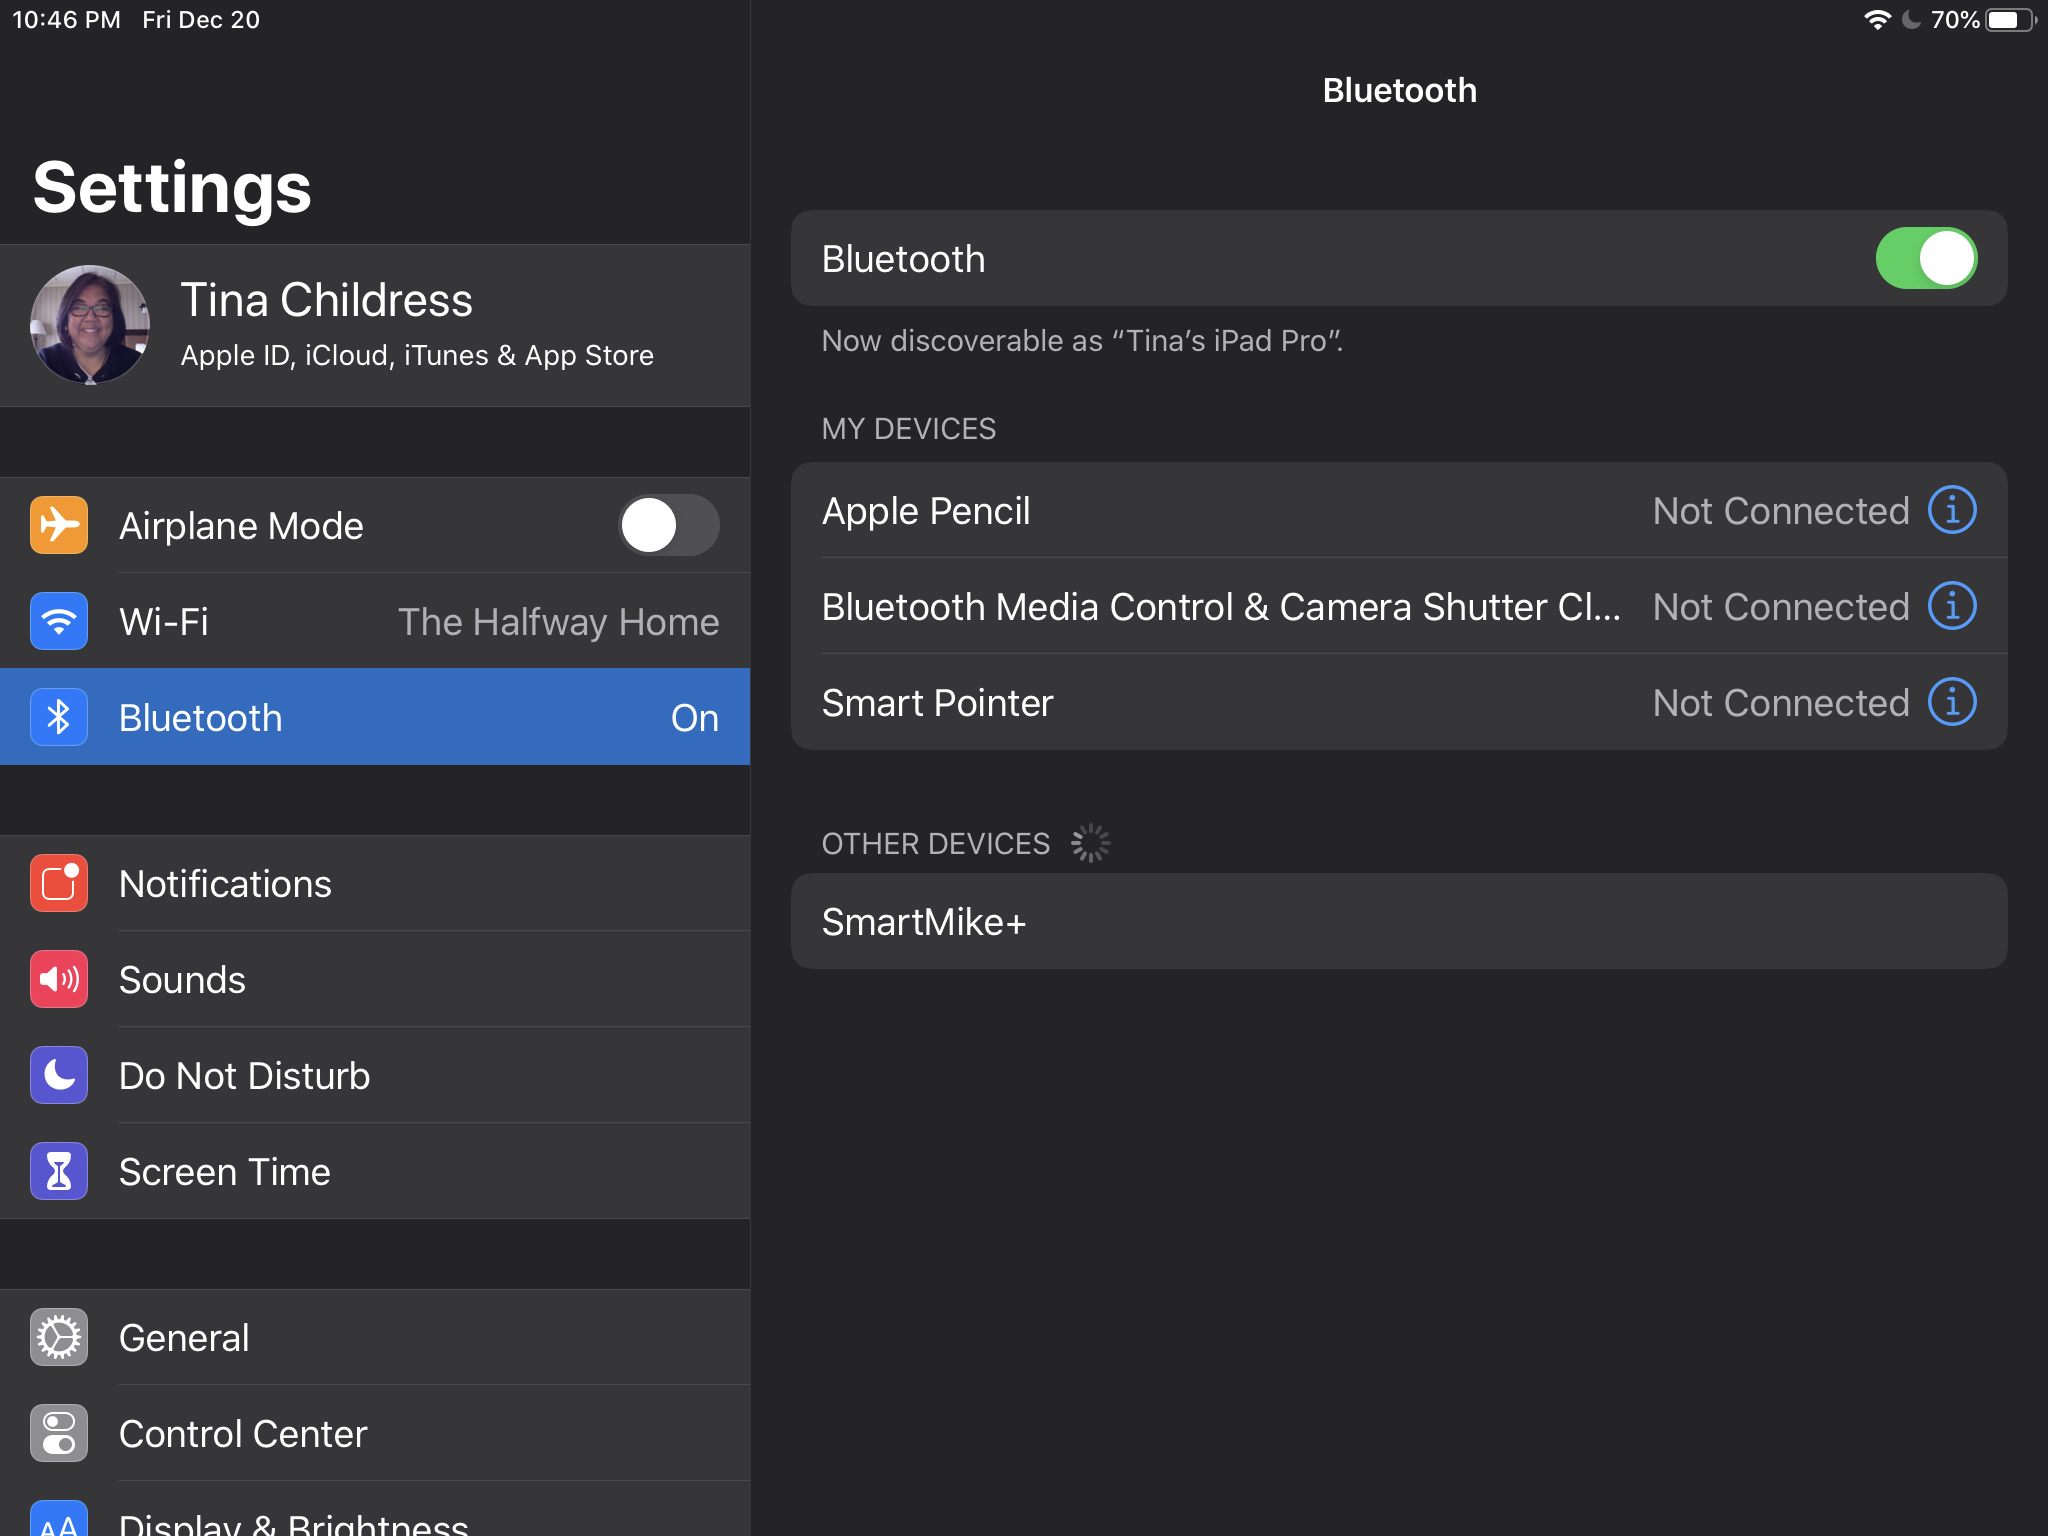Tap the Do Not Disturb moon icon
This screenshot has width=2048, height=1536.
59,1075
